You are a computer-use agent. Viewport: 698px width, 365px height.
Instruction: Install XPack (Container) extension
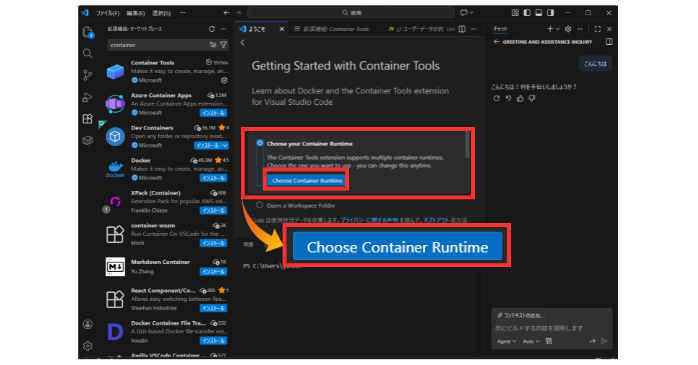click(214, 211)
